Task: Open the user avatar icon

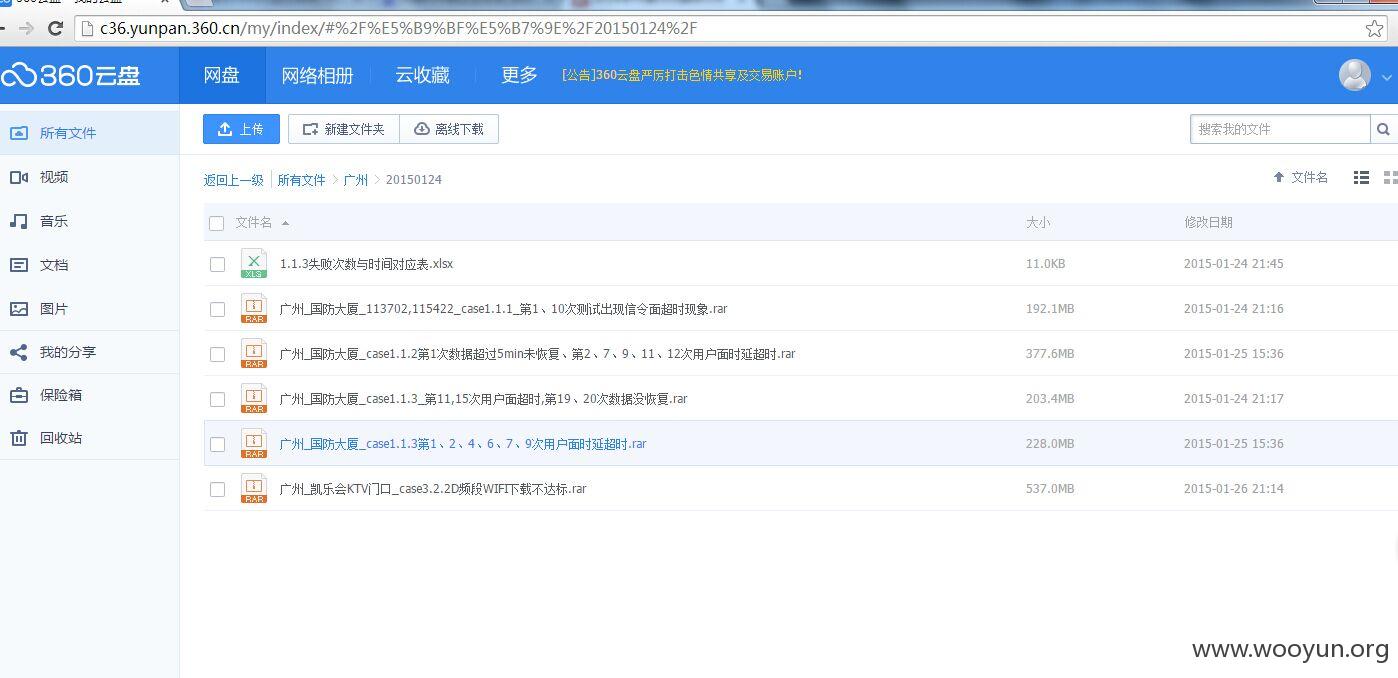Action: point(1354,75)
